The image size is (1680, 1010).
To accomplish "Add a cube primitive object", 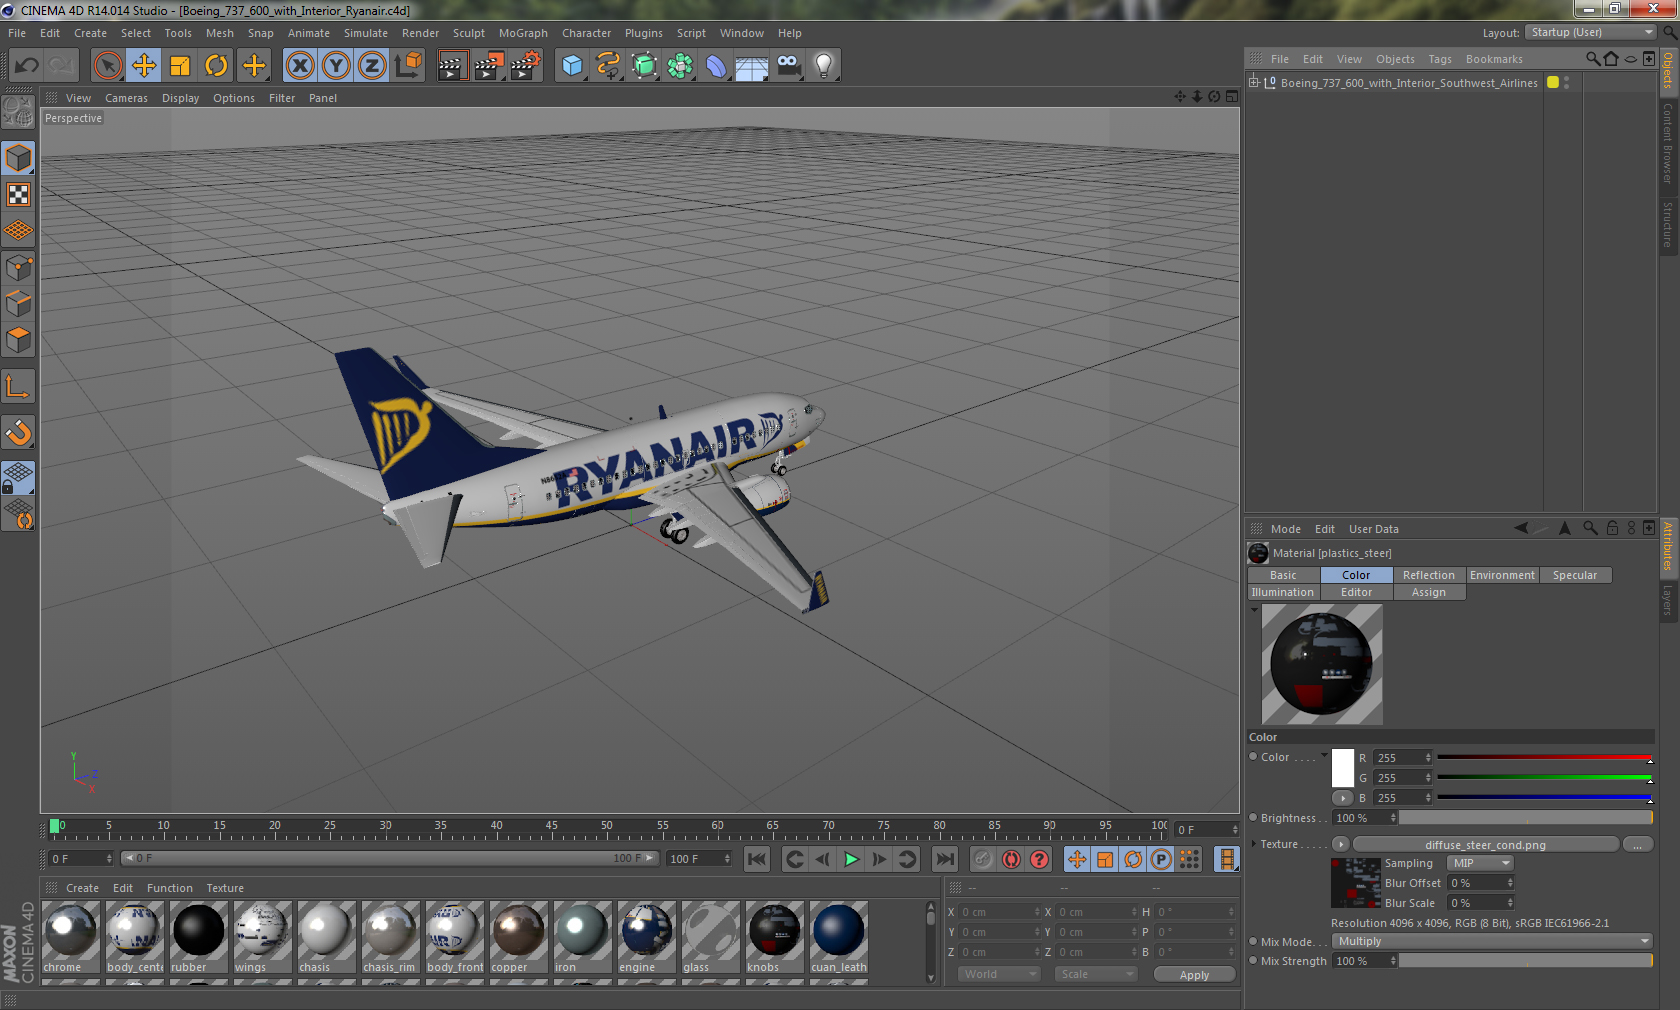I will pyautogui.click(x=572, y=66).
